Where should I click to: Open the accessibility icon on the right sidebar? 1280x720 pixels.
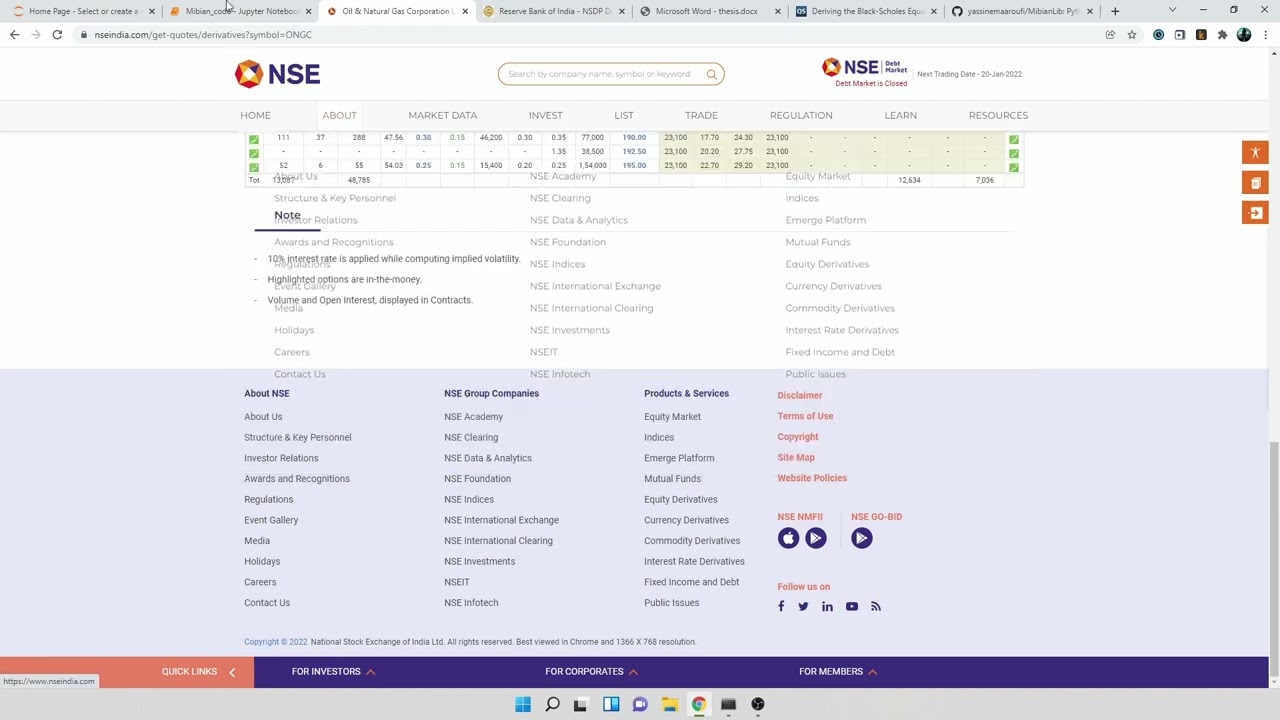1255,153
